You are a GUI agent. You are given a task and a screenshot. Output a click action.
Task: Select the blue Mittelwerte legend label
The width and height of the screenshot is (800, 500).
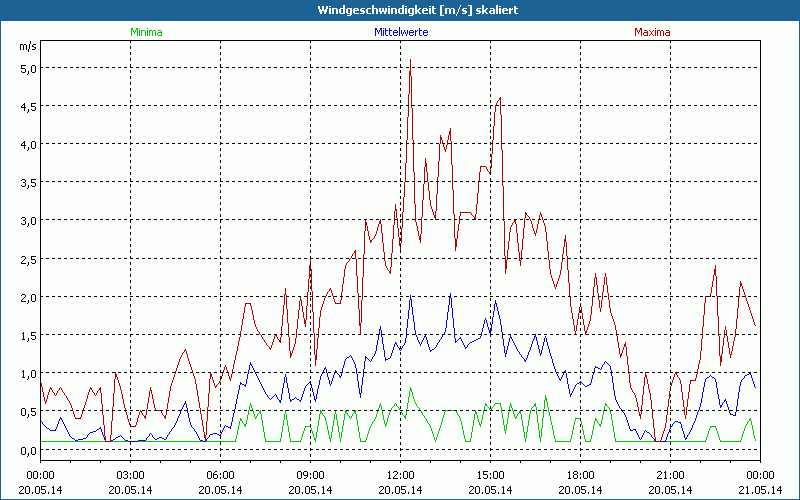coord(400,32)
